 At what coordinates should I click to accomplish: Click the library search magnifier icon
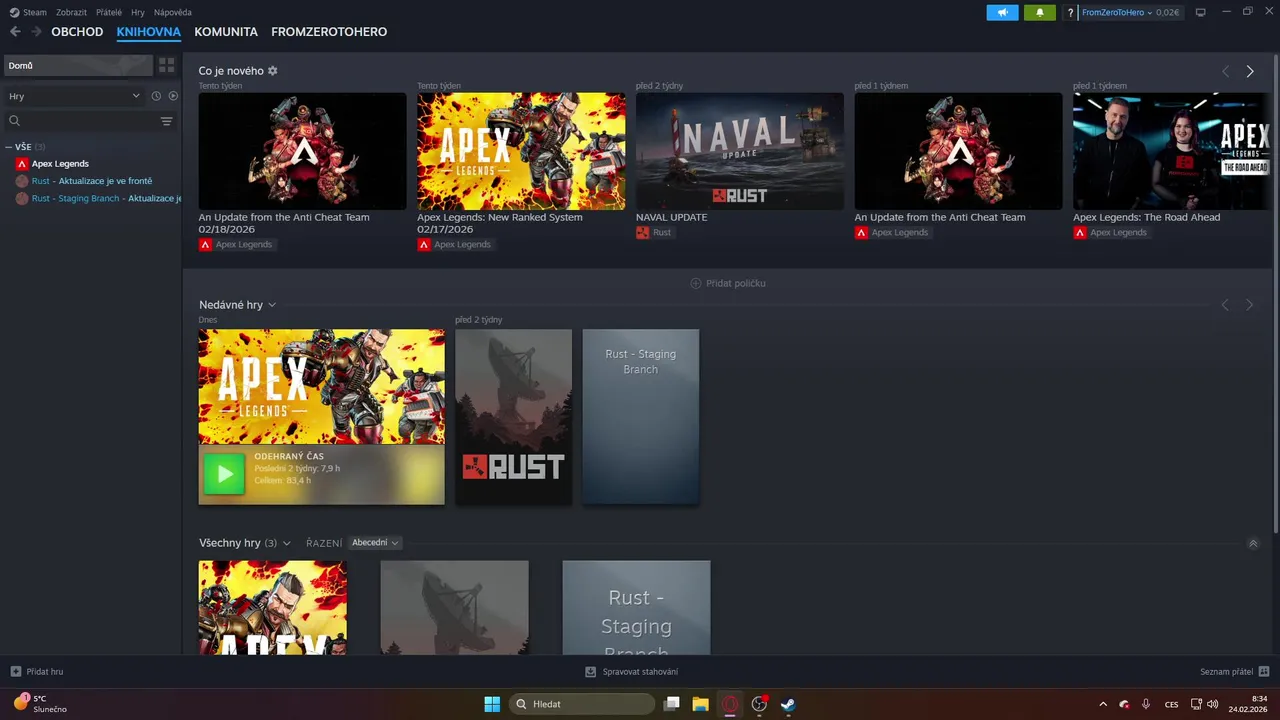14,121
